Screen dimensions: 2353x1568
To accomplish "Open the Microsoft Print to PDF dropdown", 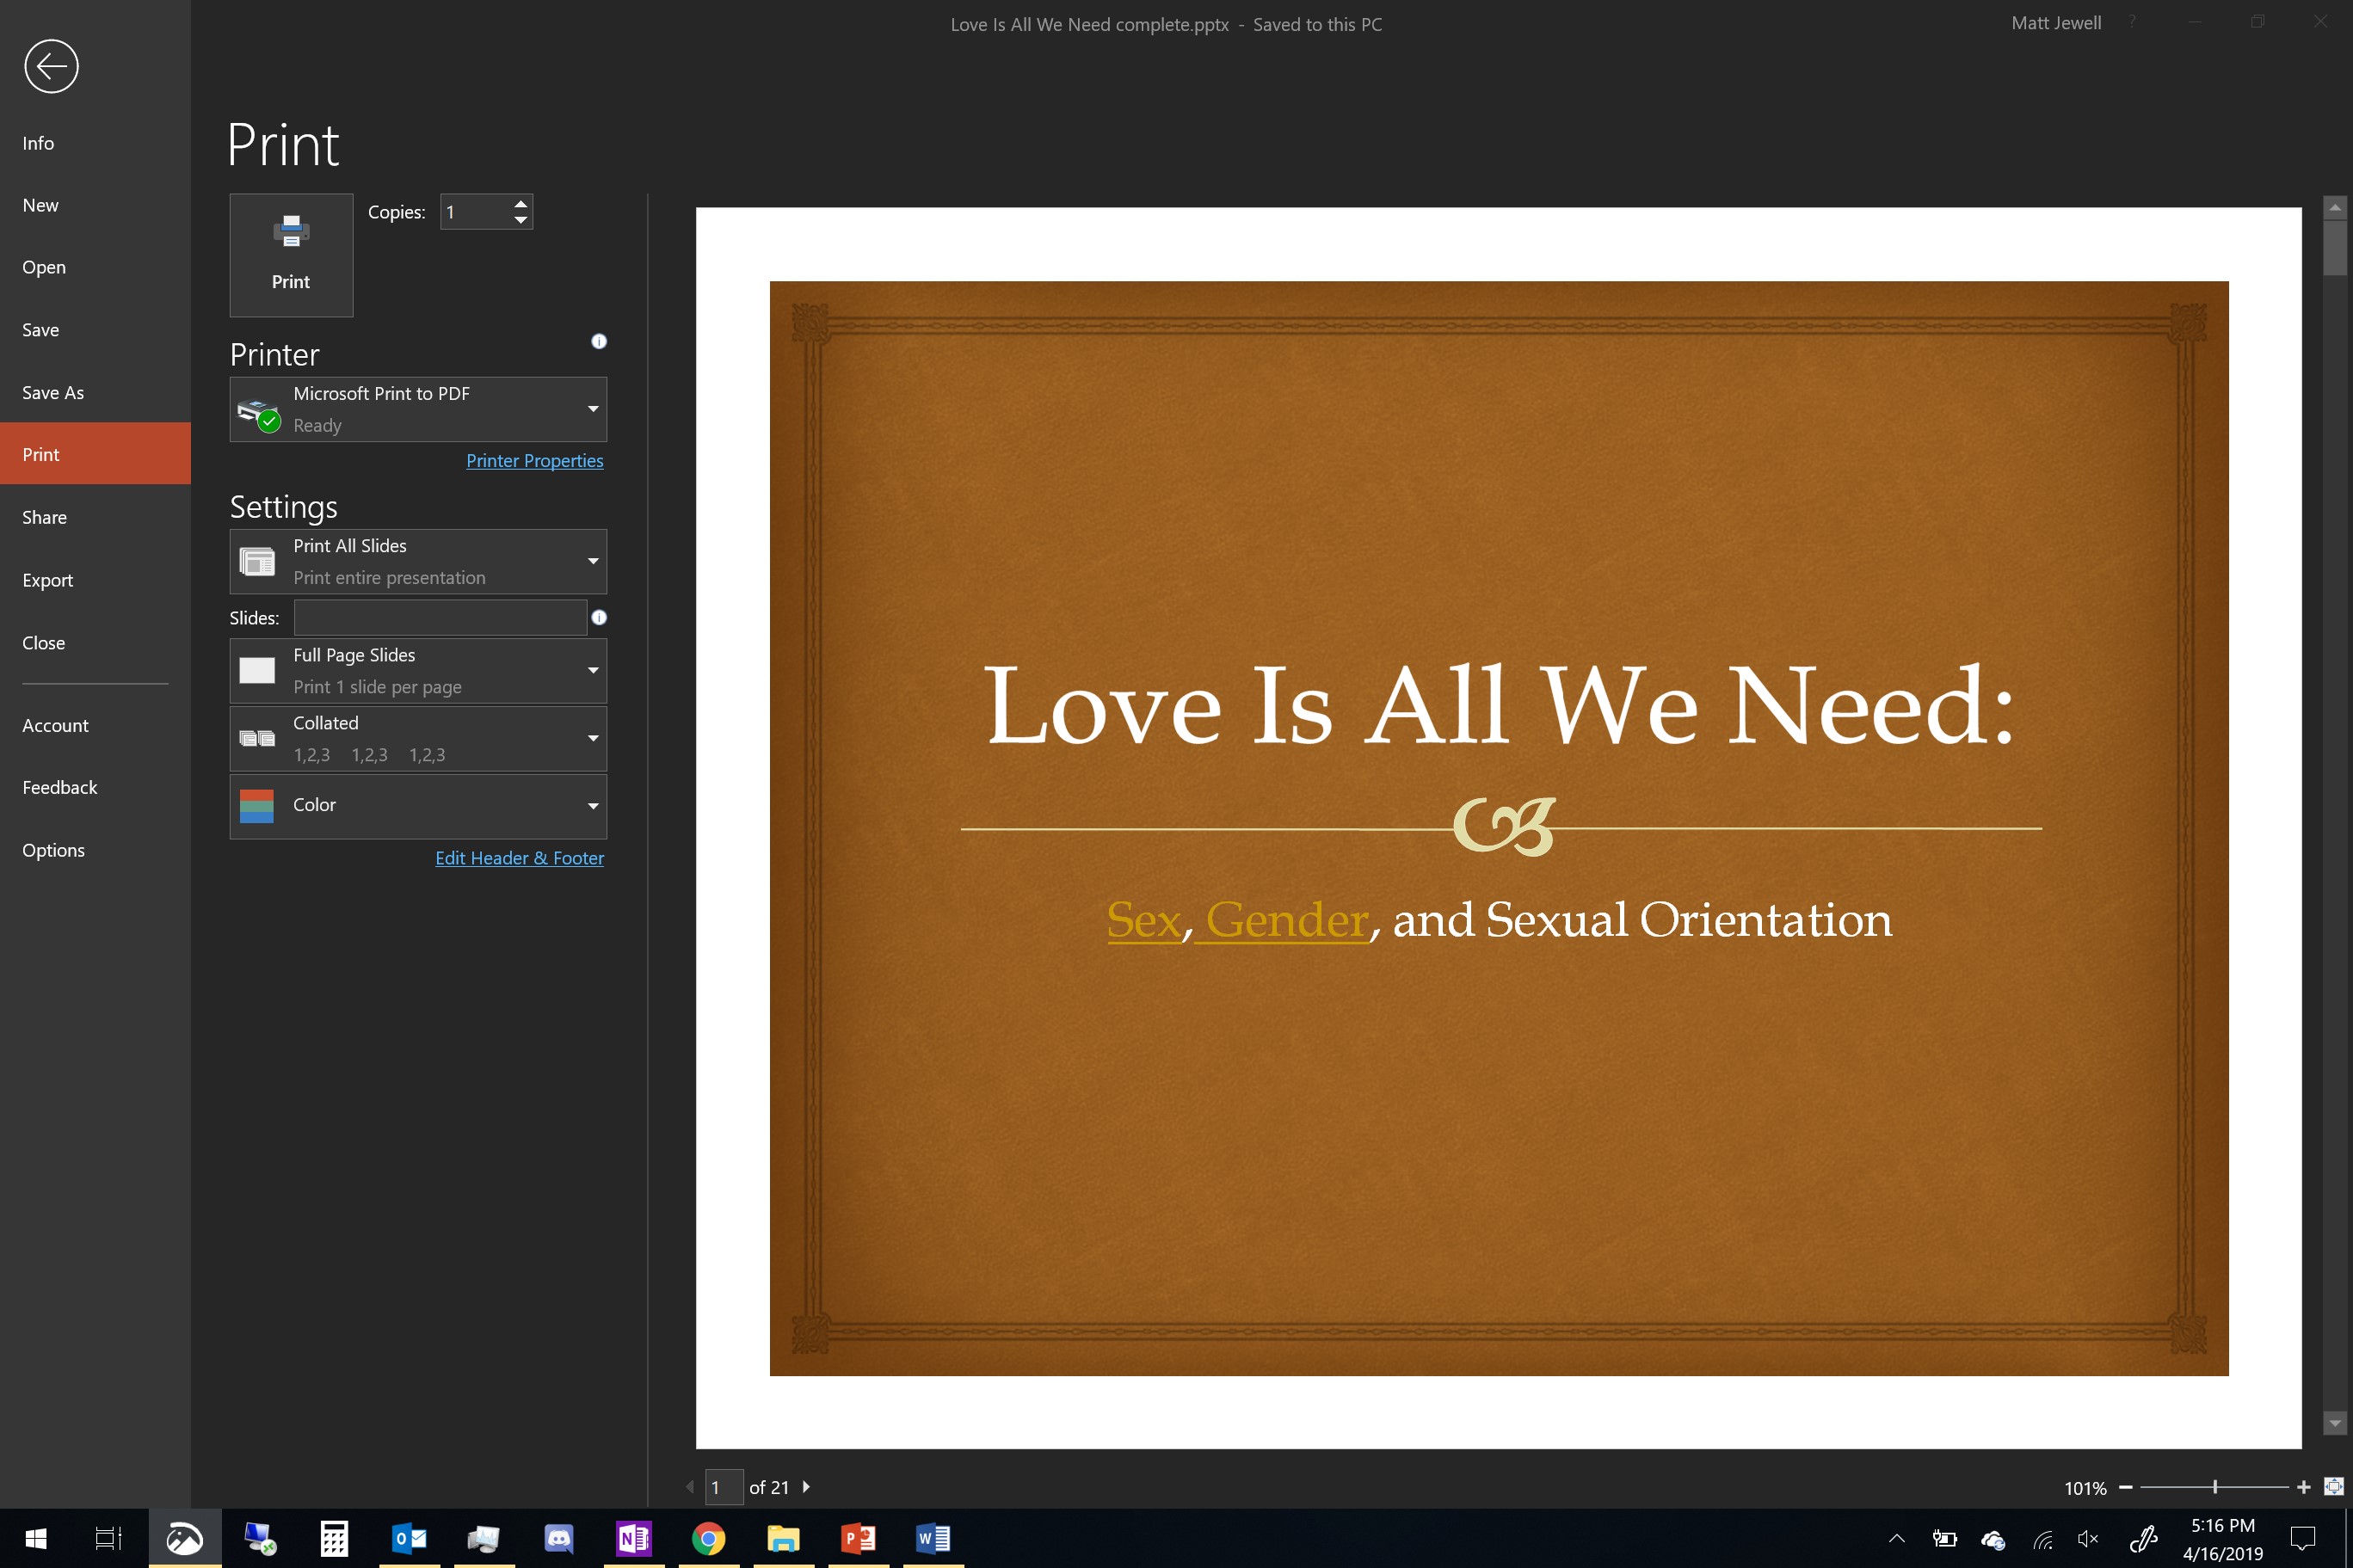I will pyautogui.click(x=418, y=409).
